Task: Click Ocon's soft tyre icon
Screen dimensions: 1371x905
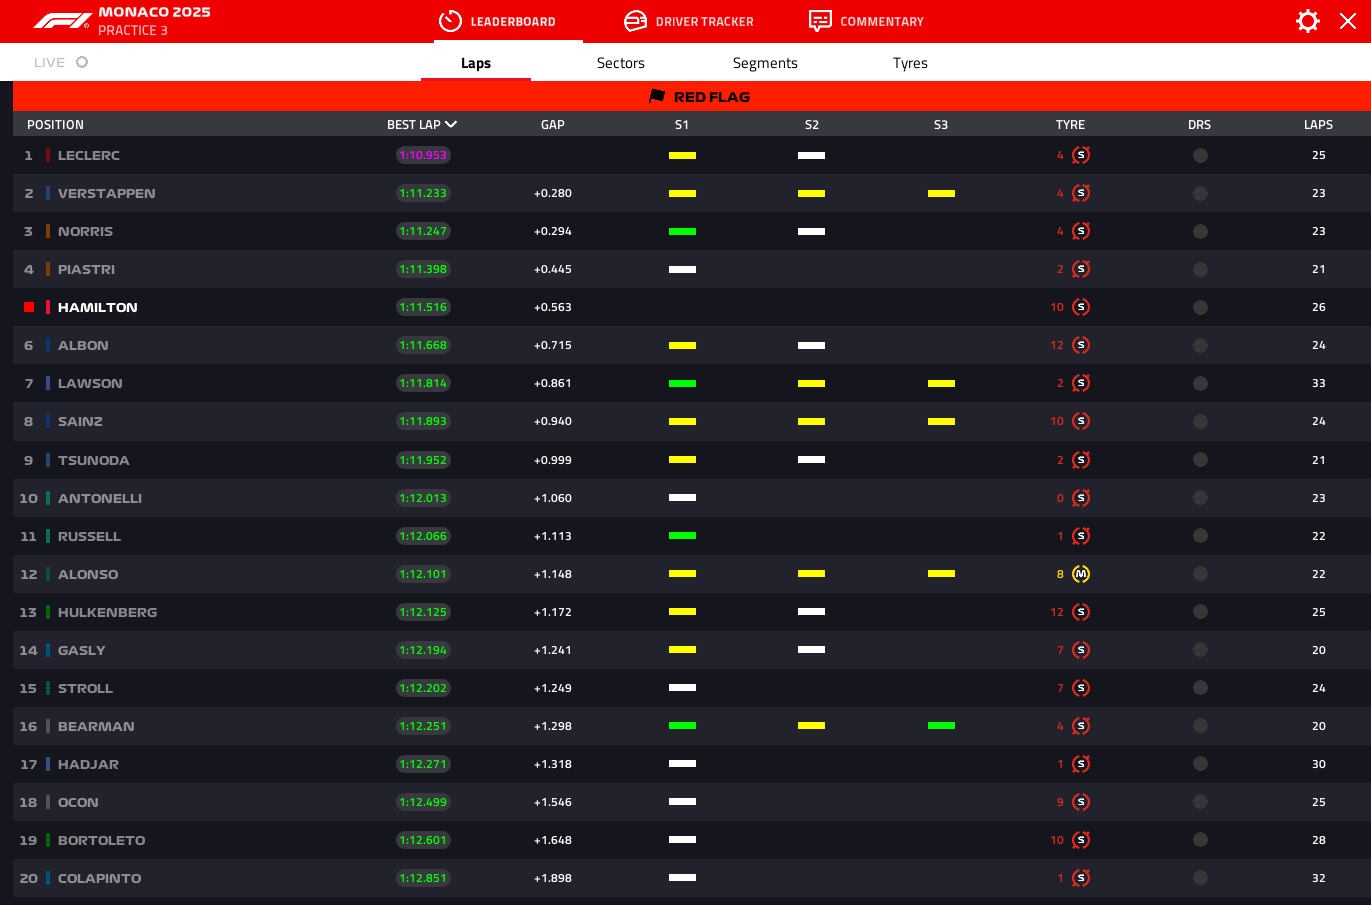Action: [1081, 802]
